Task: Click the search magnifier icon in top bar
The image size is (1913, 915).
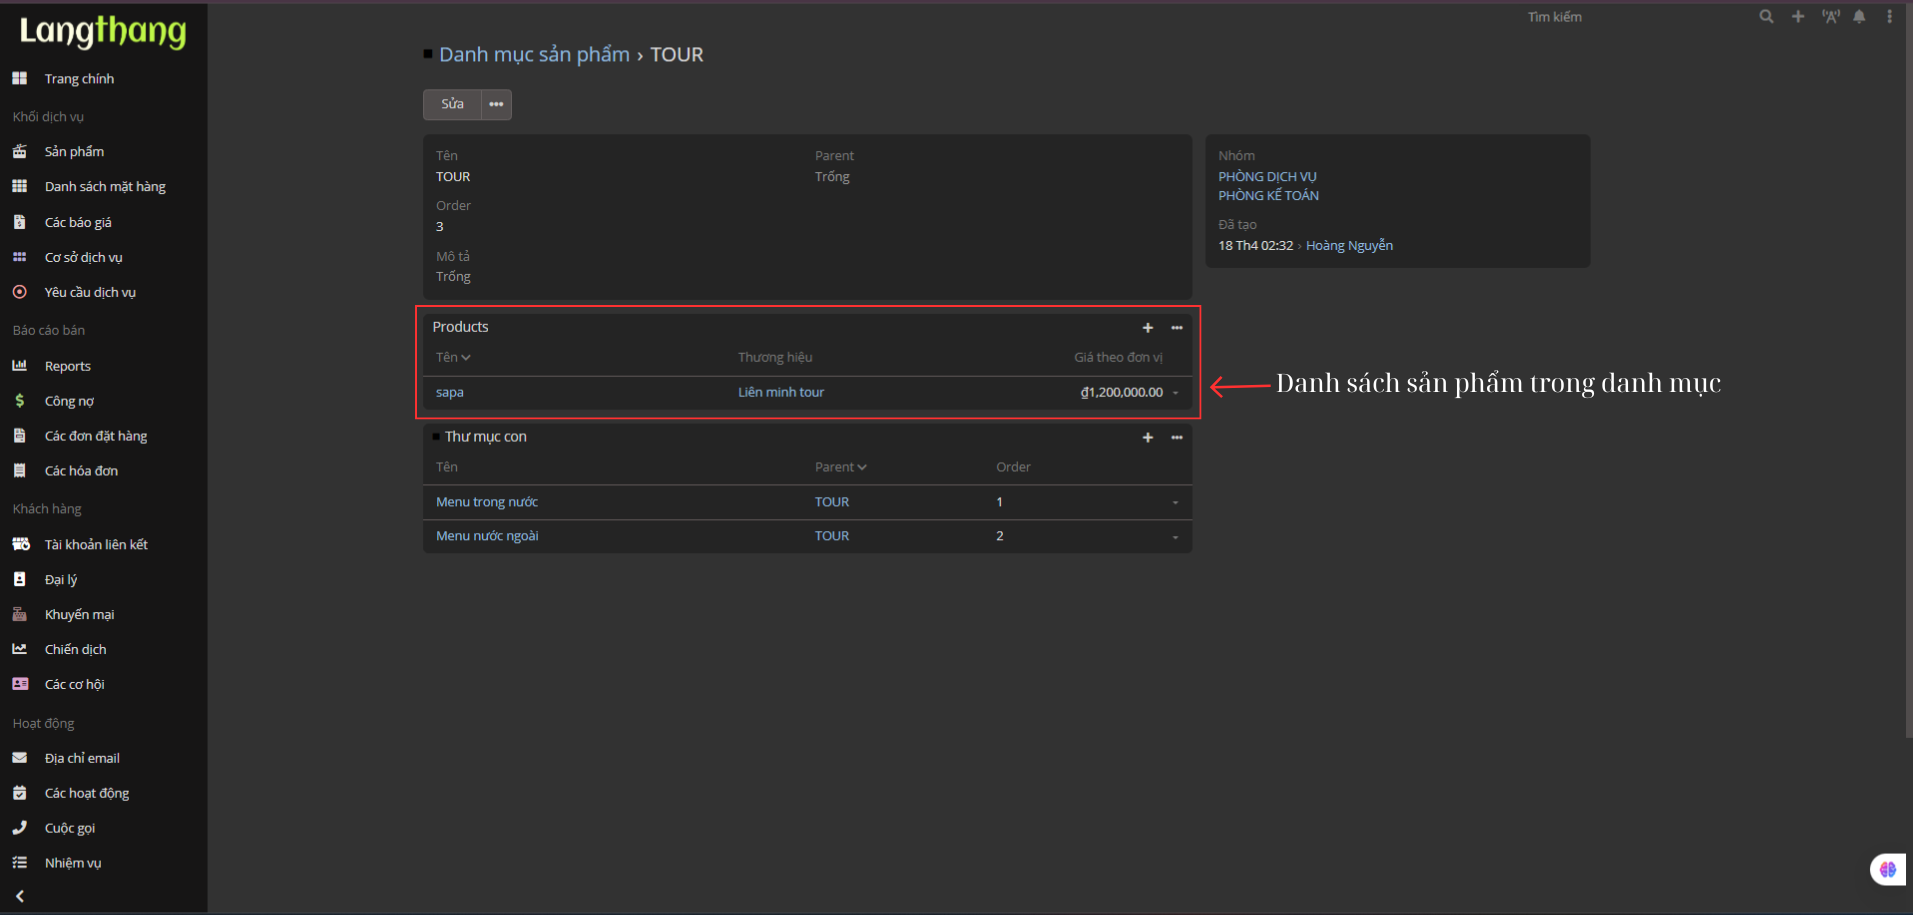Action: [1766, 17]
